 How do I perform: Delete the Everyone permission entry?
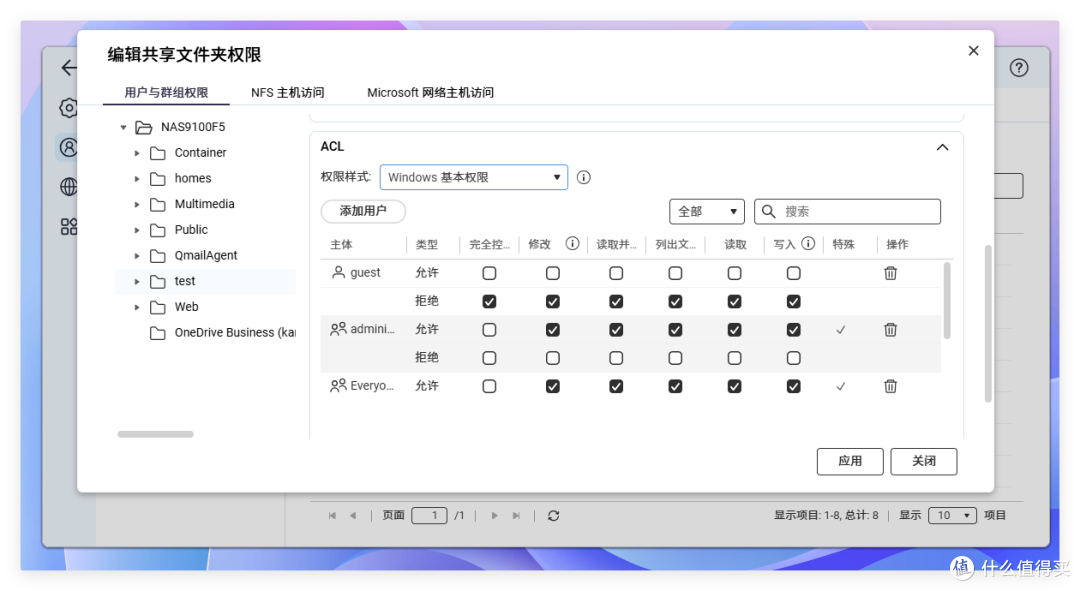click(891, 386)
